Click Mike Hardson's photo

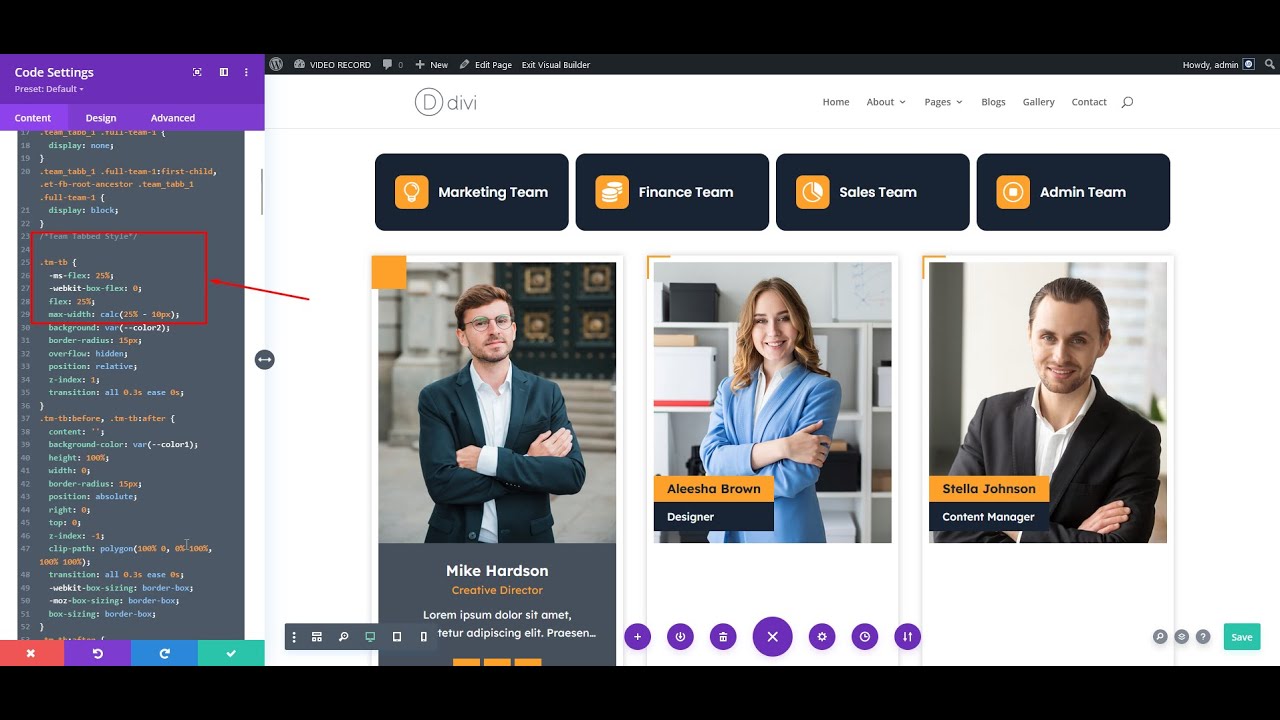497,403
